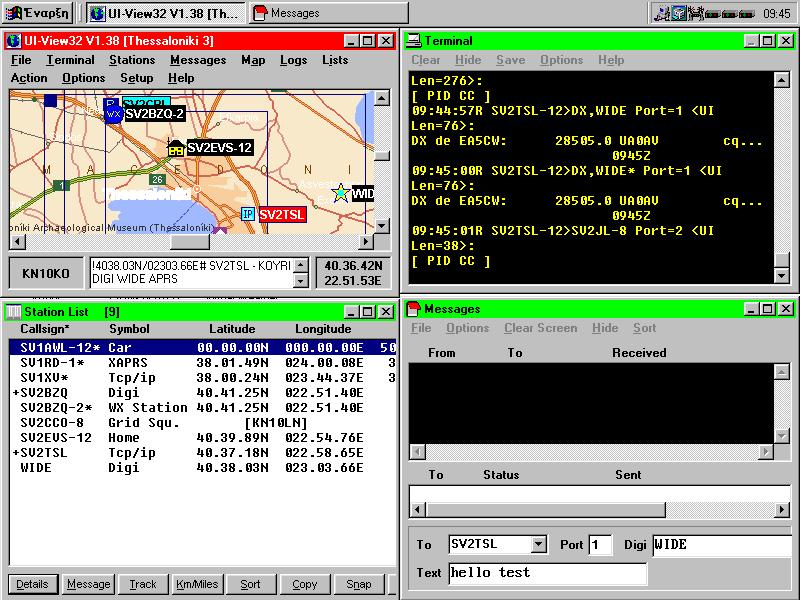Image resolution: width=800 pixels, height=600 pixels.
Task: Click the WIDE digi star icon on map
Action: (x=340, y=193)
